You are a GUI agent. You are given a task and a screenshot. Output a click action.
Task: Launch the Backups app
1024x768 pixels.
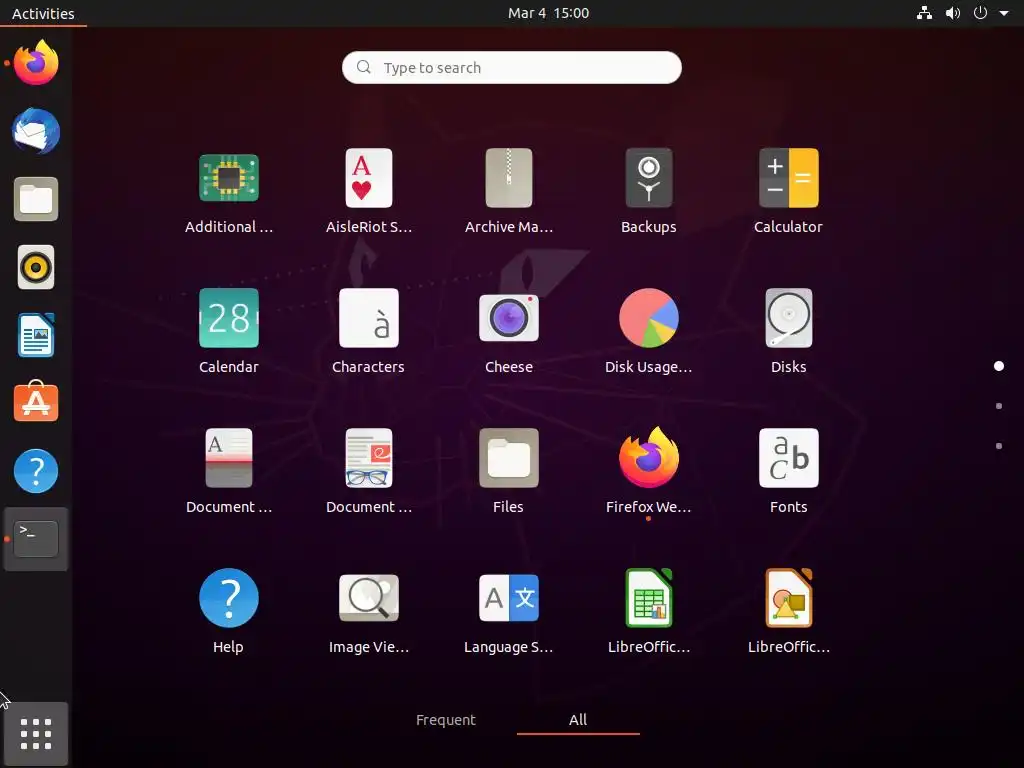pyautogui.click(x=648, y=178)
